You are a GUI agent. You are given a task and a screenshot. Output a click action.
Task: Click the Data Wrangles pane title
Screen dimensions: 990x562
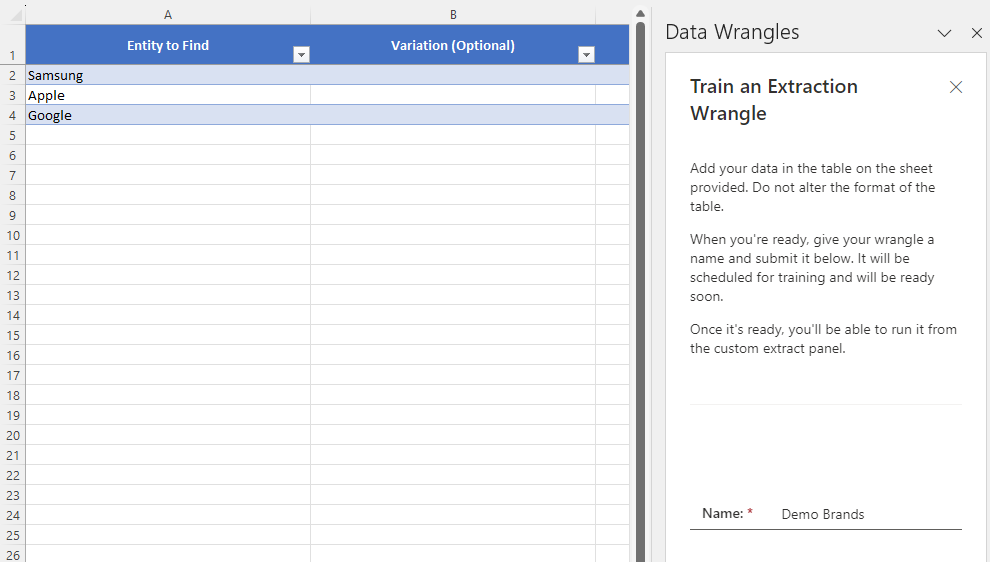point(732,32)
